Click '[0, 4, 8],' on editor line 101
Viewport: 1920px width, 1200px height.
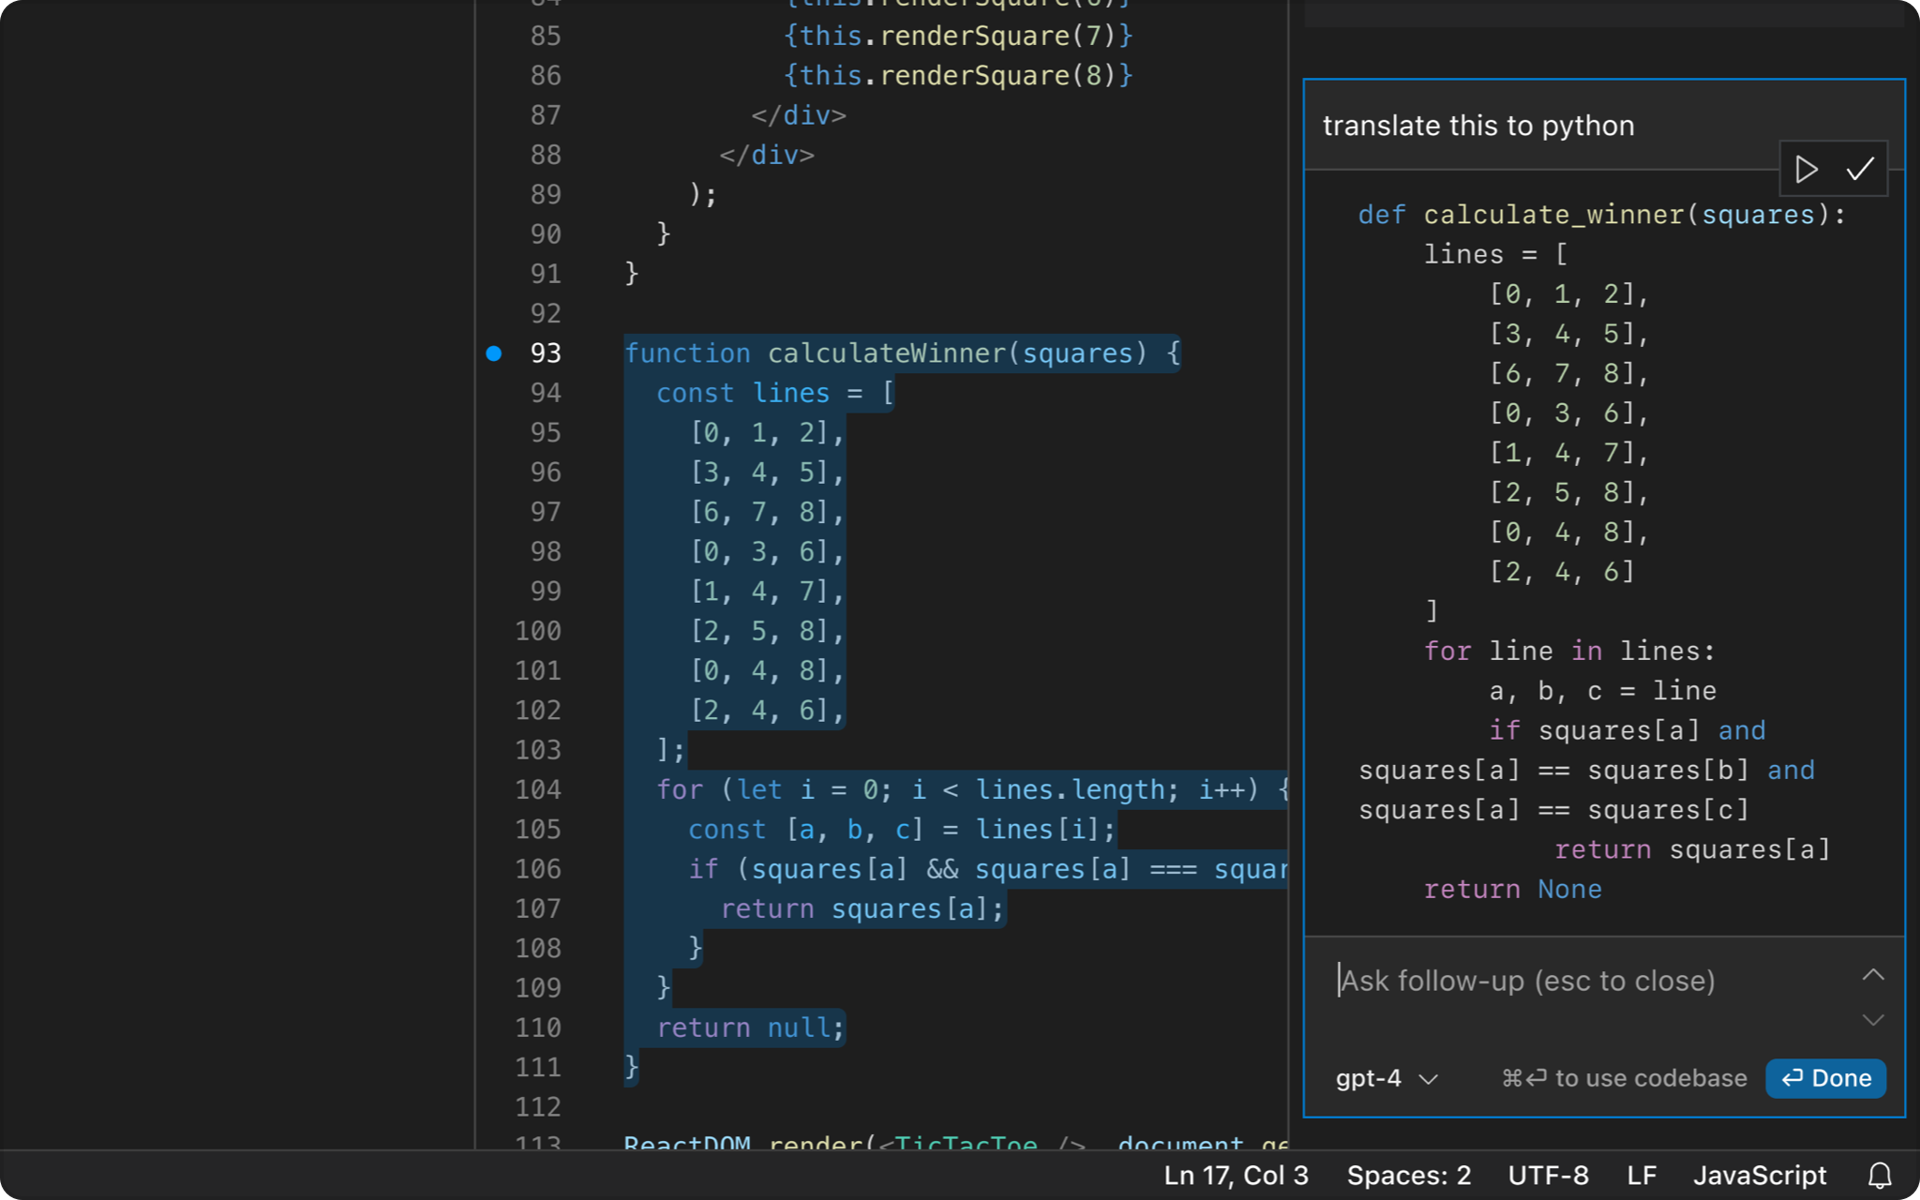(767, 671)
